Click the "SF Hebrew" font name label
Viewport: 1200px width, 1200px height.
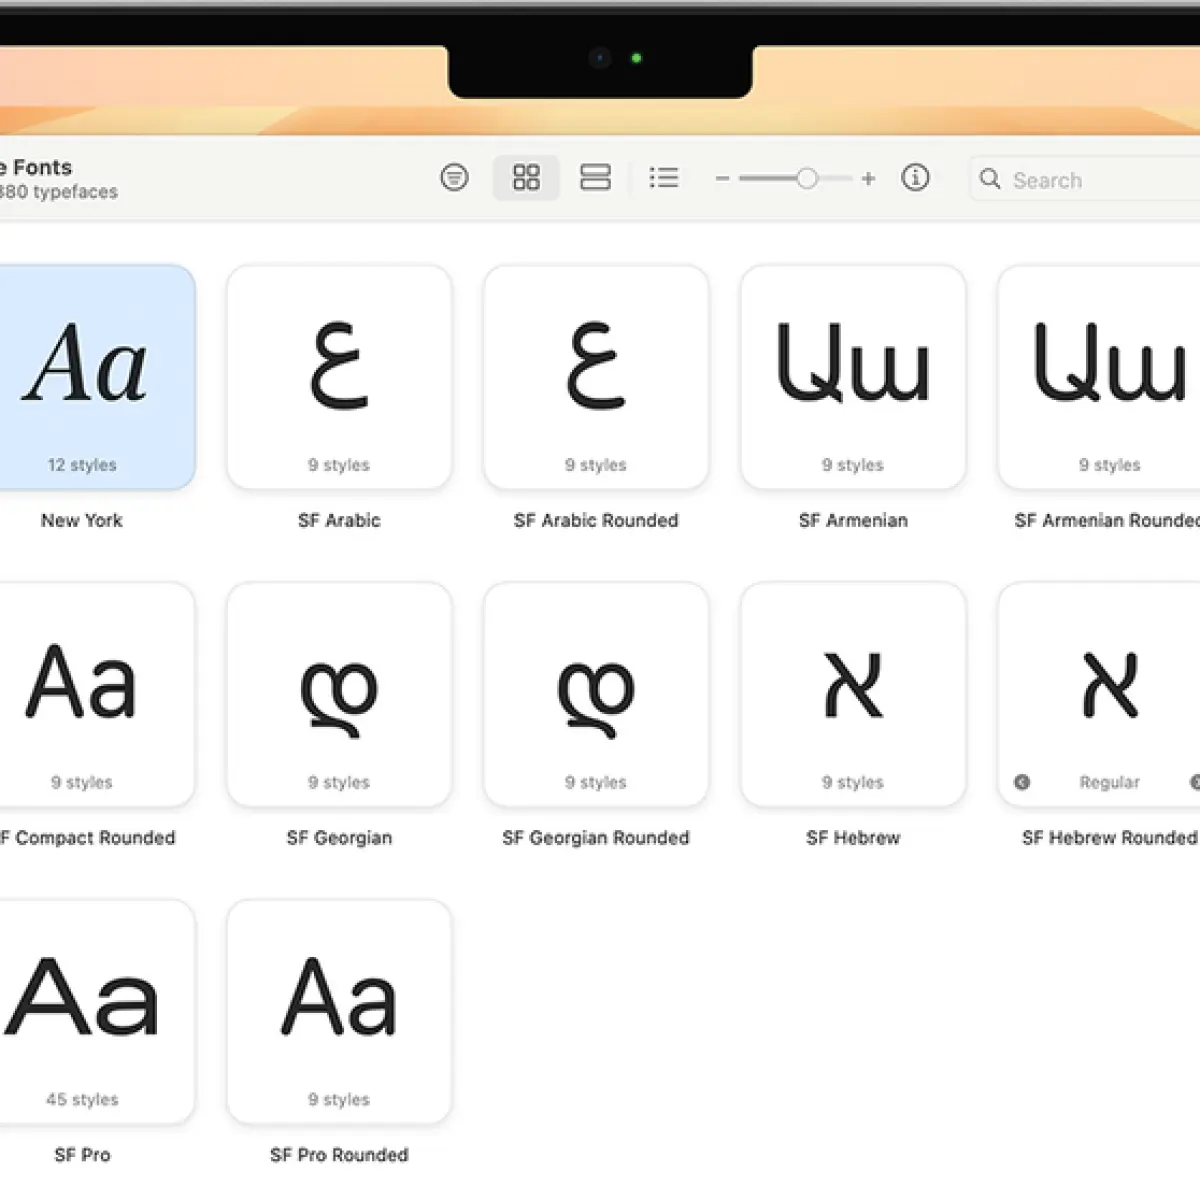853,838
